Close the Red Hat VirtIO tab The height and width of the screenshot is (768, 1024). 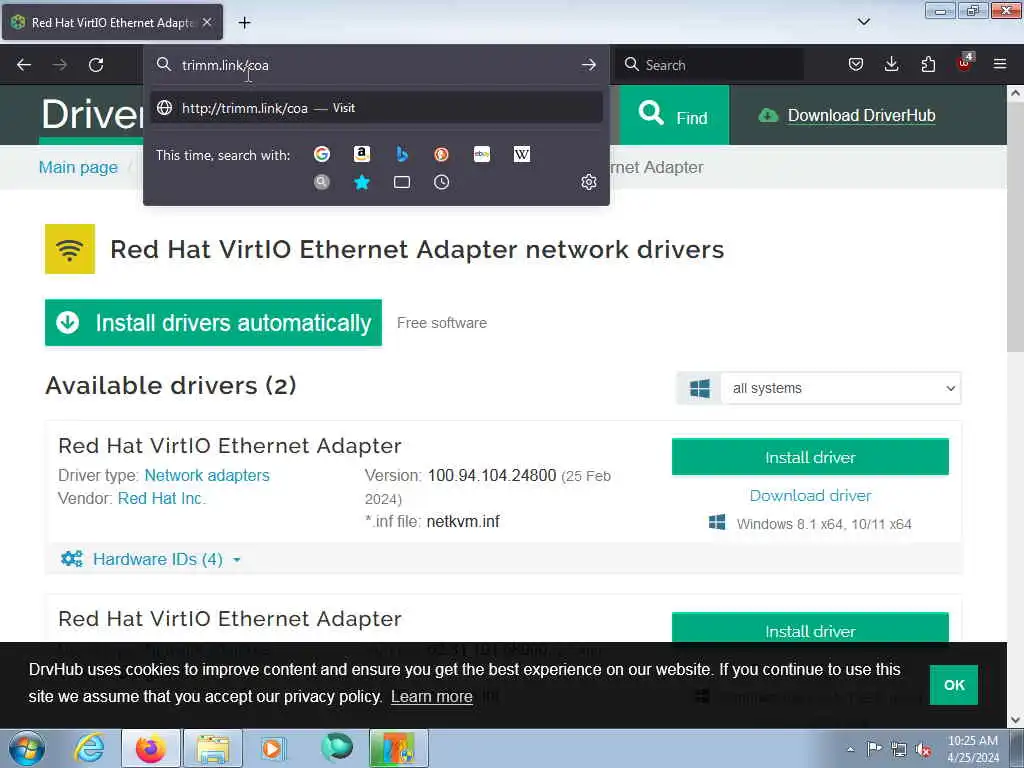pyautogui.click(x=207, y=22)
